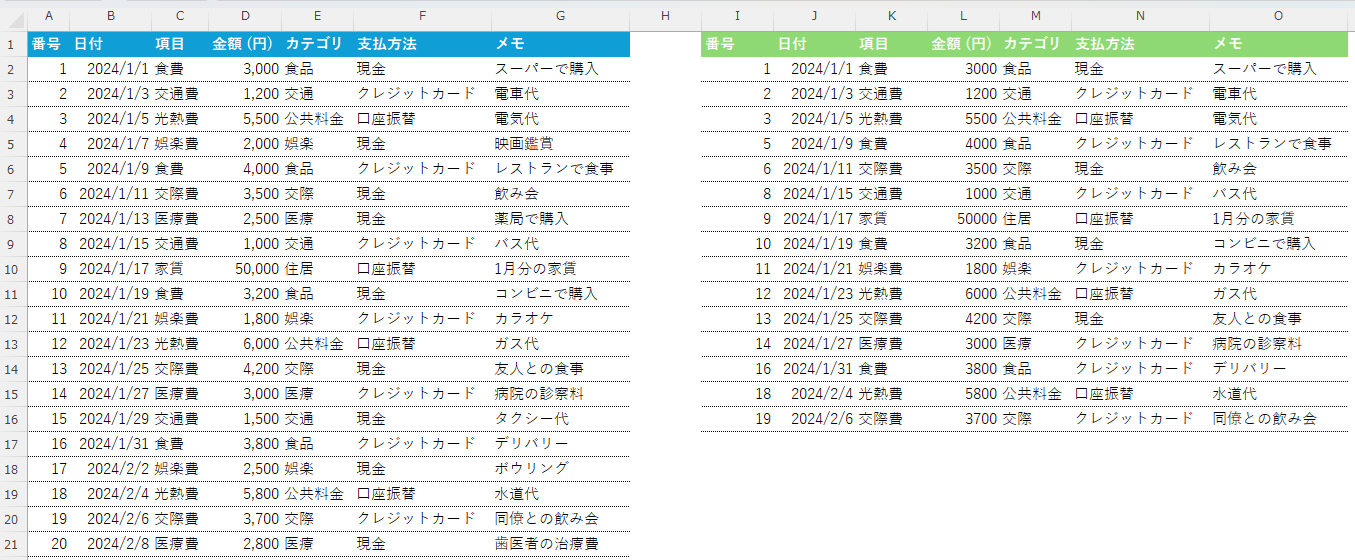Click the memo cell 薬局で購入
The image size is (1355, 560).
(531, 219)
